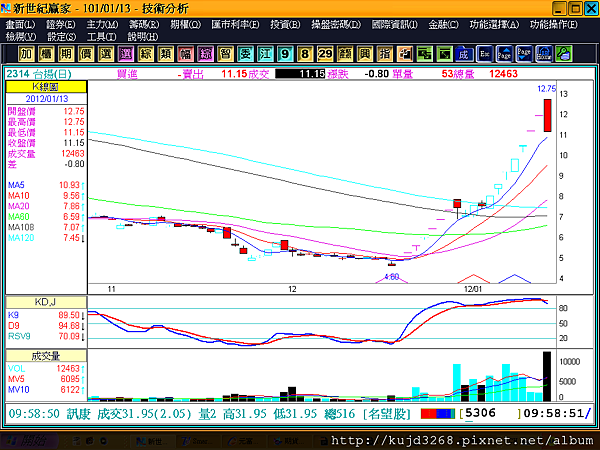Select the 期 futures toolbar button
This screenshot has width=600, height=450.
[x=66, y=54]
